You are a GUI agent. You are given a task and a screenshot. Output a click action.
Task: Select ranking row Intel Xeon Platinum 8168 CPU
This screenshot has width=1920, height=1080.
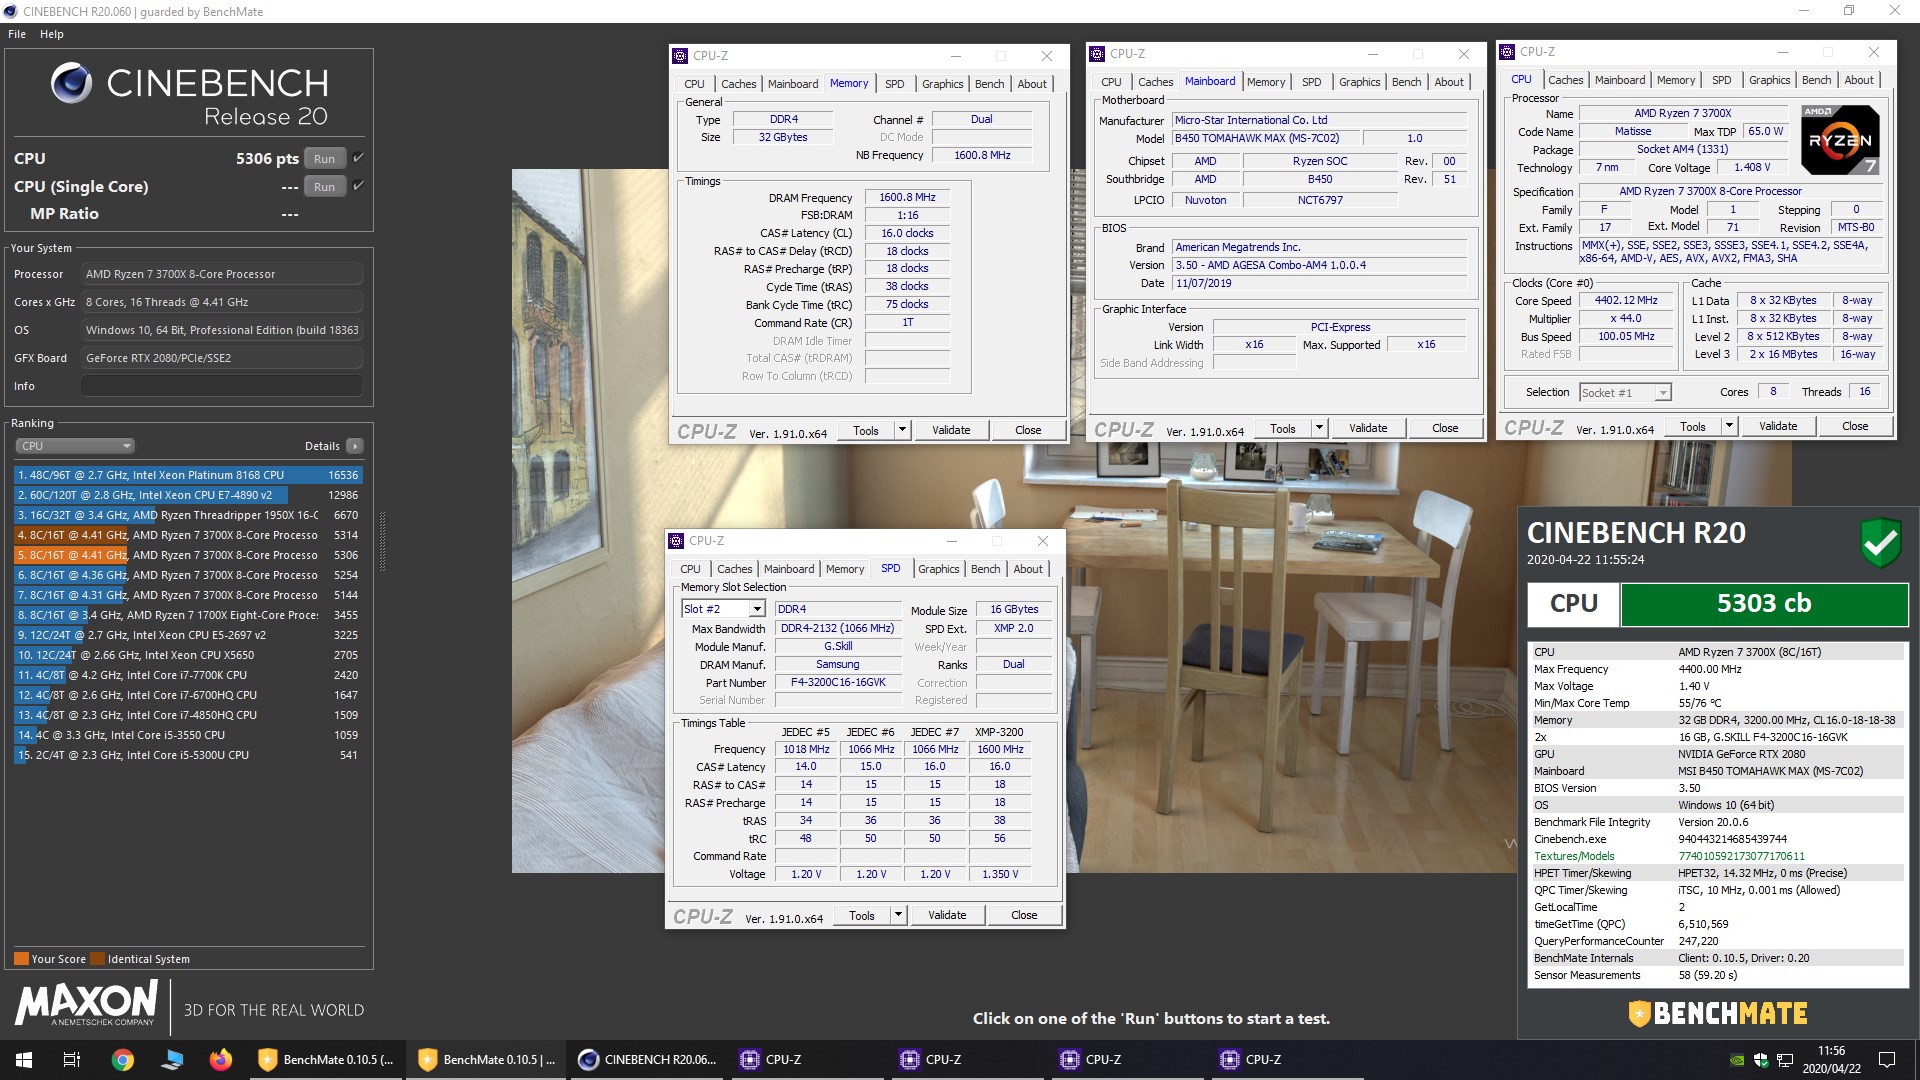coord(188,475)
